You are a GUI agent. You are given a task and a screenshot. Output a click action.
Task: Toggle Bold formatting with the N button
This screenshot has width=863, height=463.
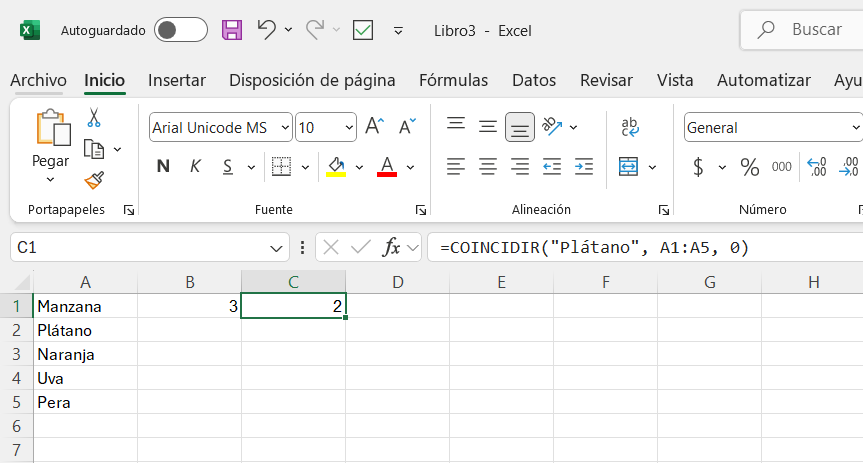pos(163,166)
